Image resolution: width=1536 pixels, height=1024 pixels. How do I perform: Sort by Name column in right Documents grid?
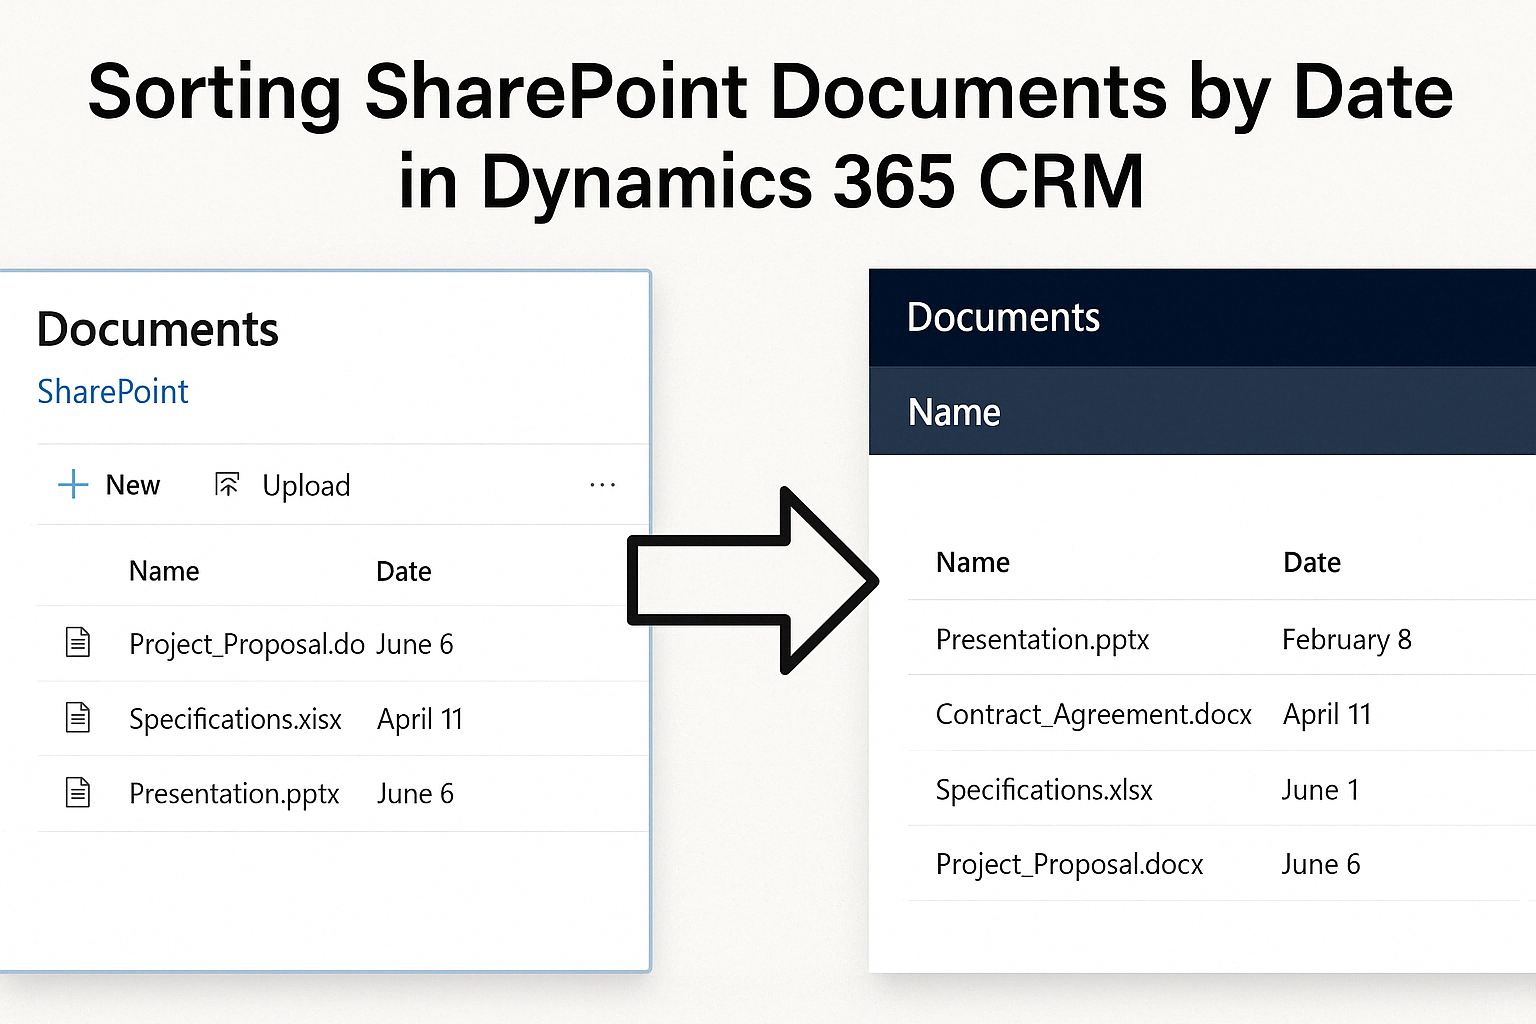[973, 562]
